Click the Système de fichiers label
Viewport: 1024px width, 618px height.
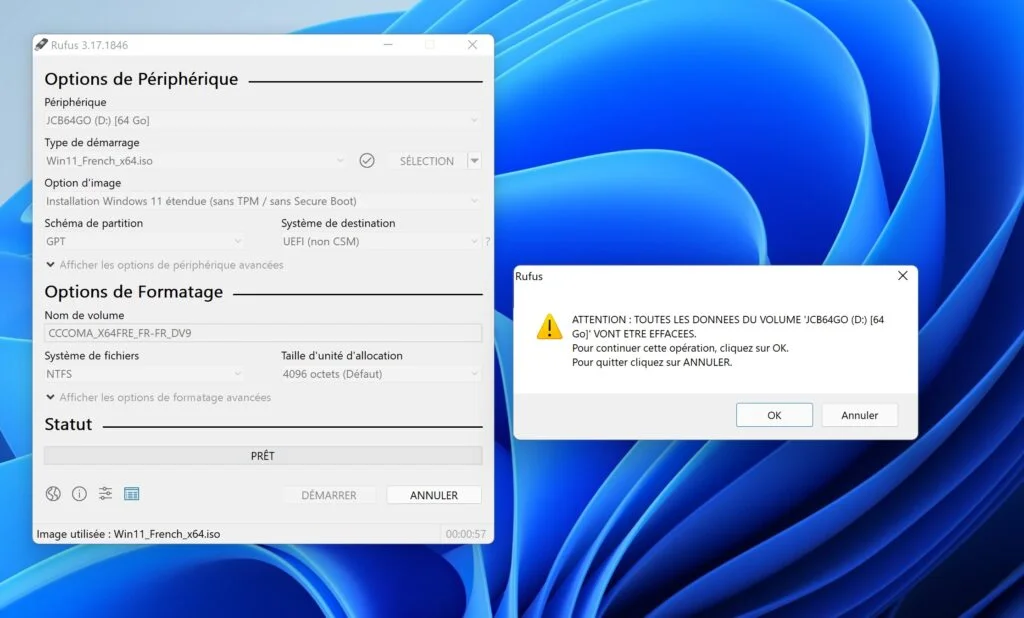point(91,355)
